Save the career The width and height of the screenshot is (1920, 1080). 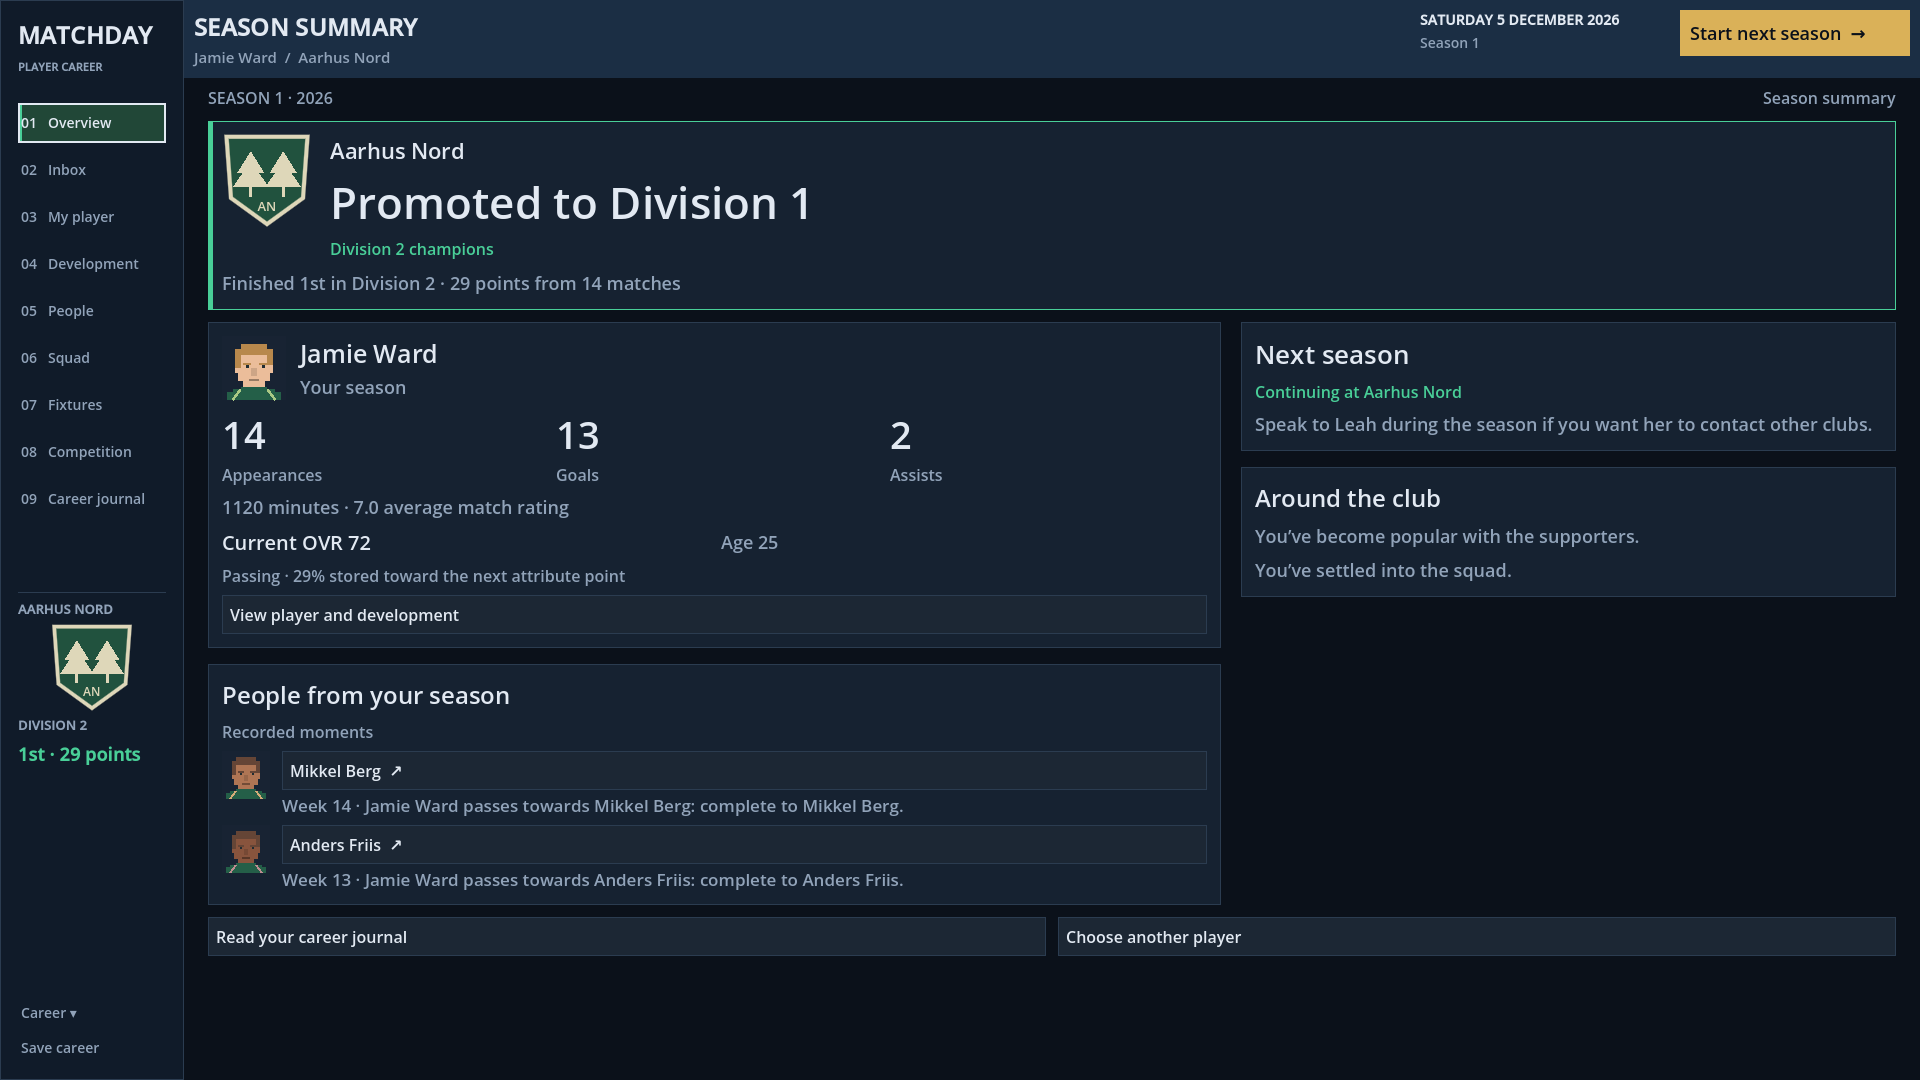(x=60, y=1048)
